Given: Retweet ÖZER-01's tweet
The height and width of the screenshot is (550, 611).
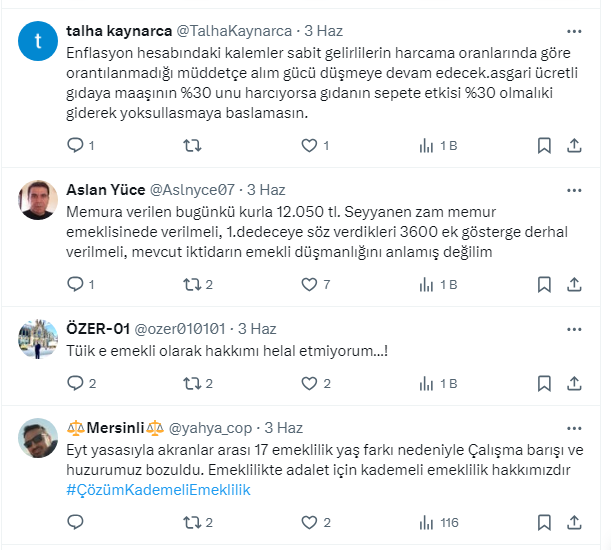Looking at the screenshot, I should 192,383.
